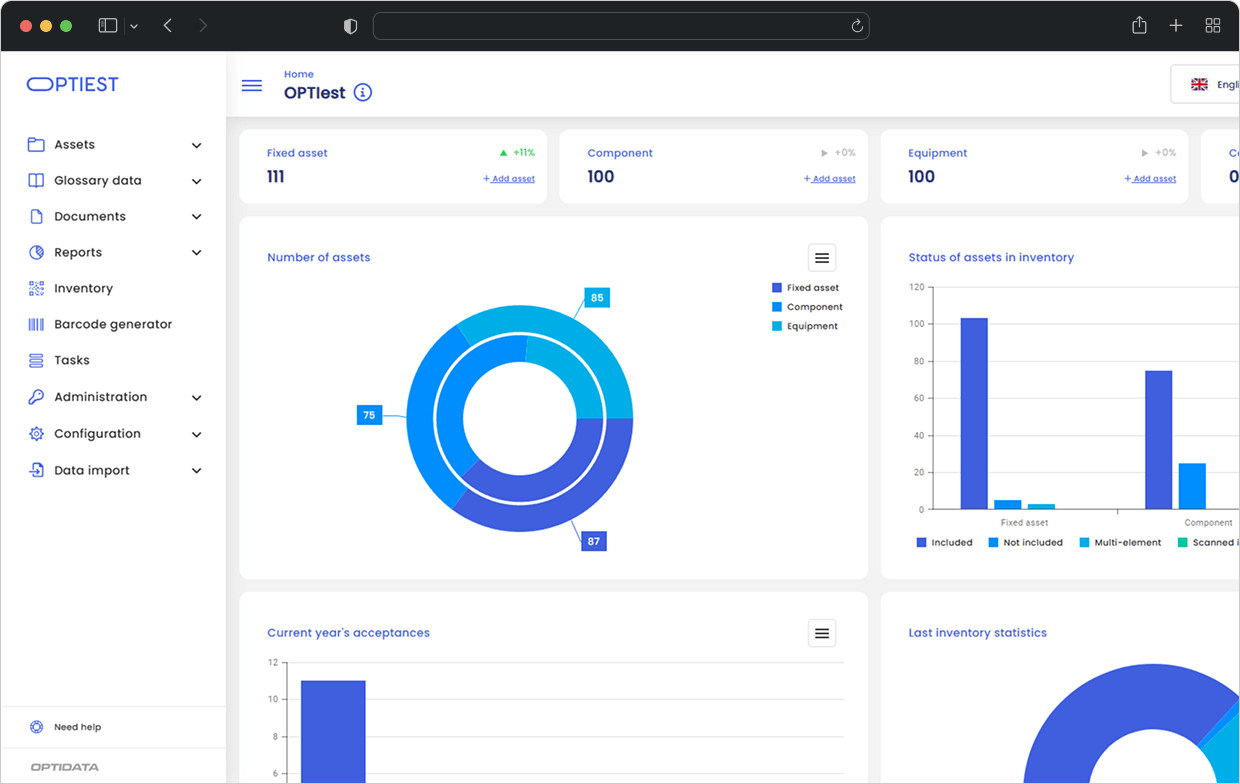Viewport: 1240px width, 784px height.
Task: Click Add asset link in Equipment card
Action: [1150, 179]
